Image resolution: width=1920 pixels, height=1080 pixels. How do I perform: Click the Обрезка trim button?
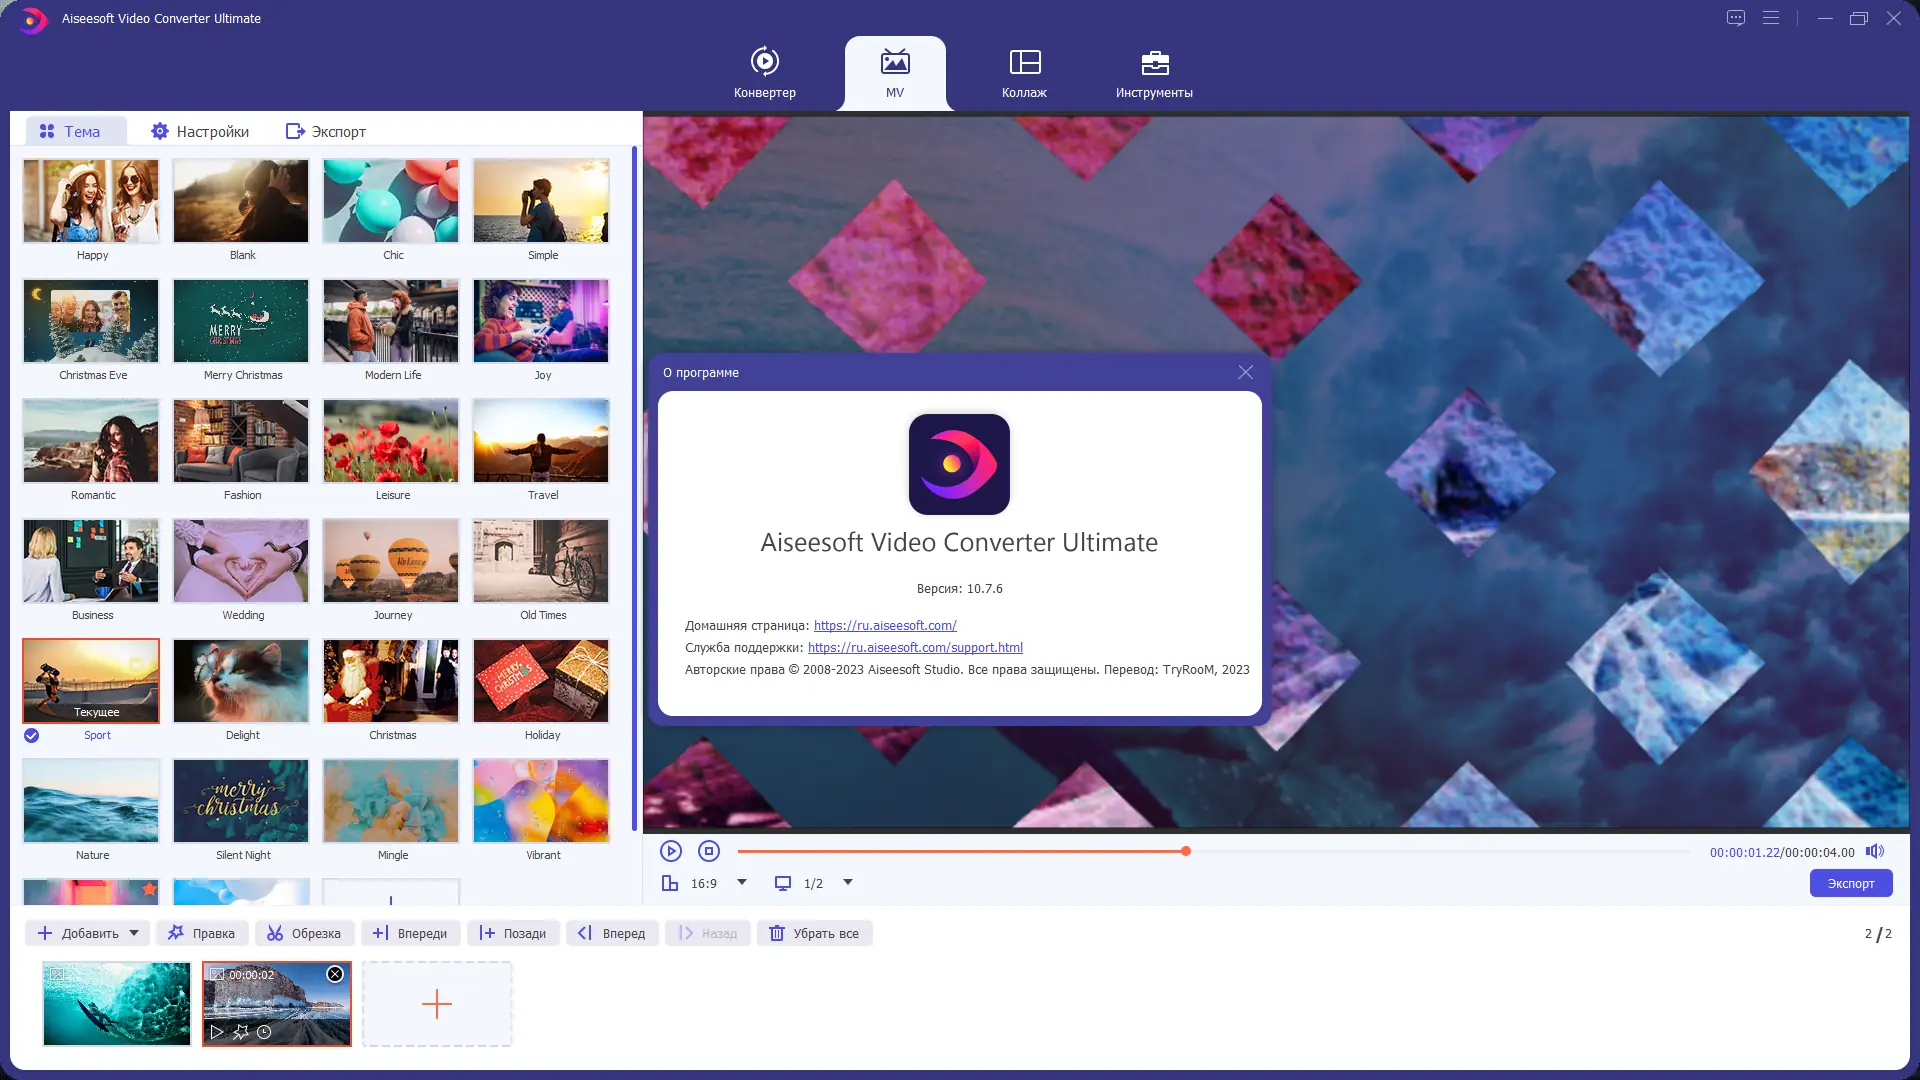304,933
